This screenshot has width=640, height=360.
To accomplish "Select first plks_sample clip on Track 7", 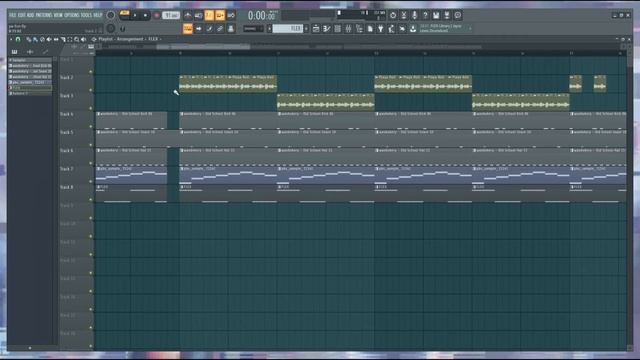I will click(131, 175).
